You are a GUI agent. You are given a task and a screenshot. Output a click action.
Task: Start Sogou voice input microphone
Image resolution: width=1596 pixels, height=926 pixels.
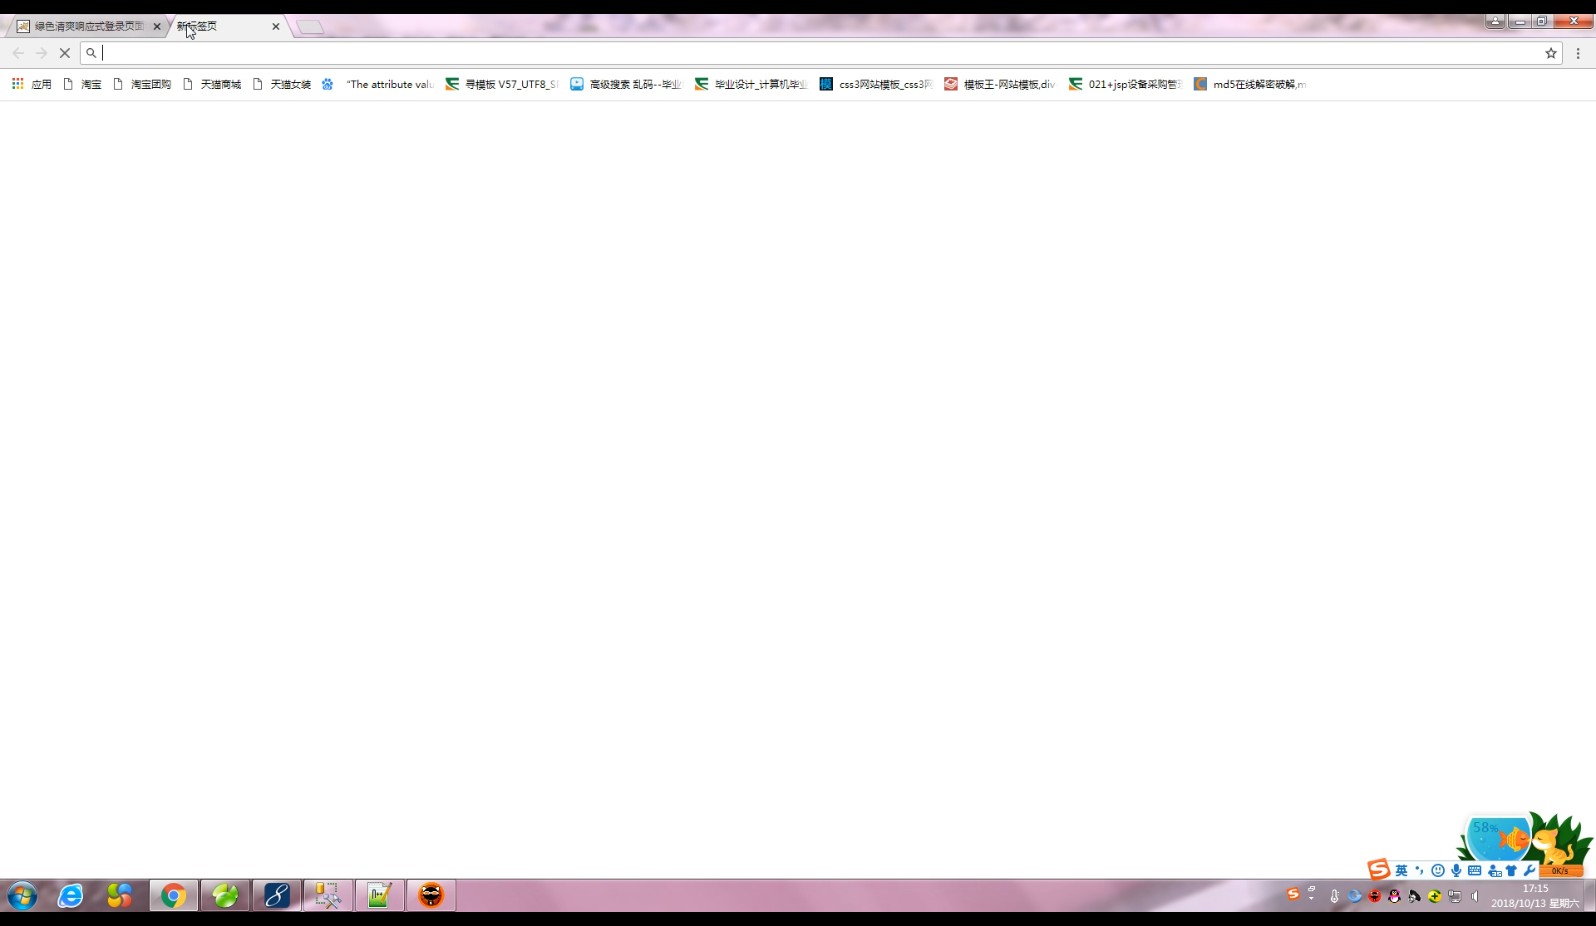point(1456,871)
